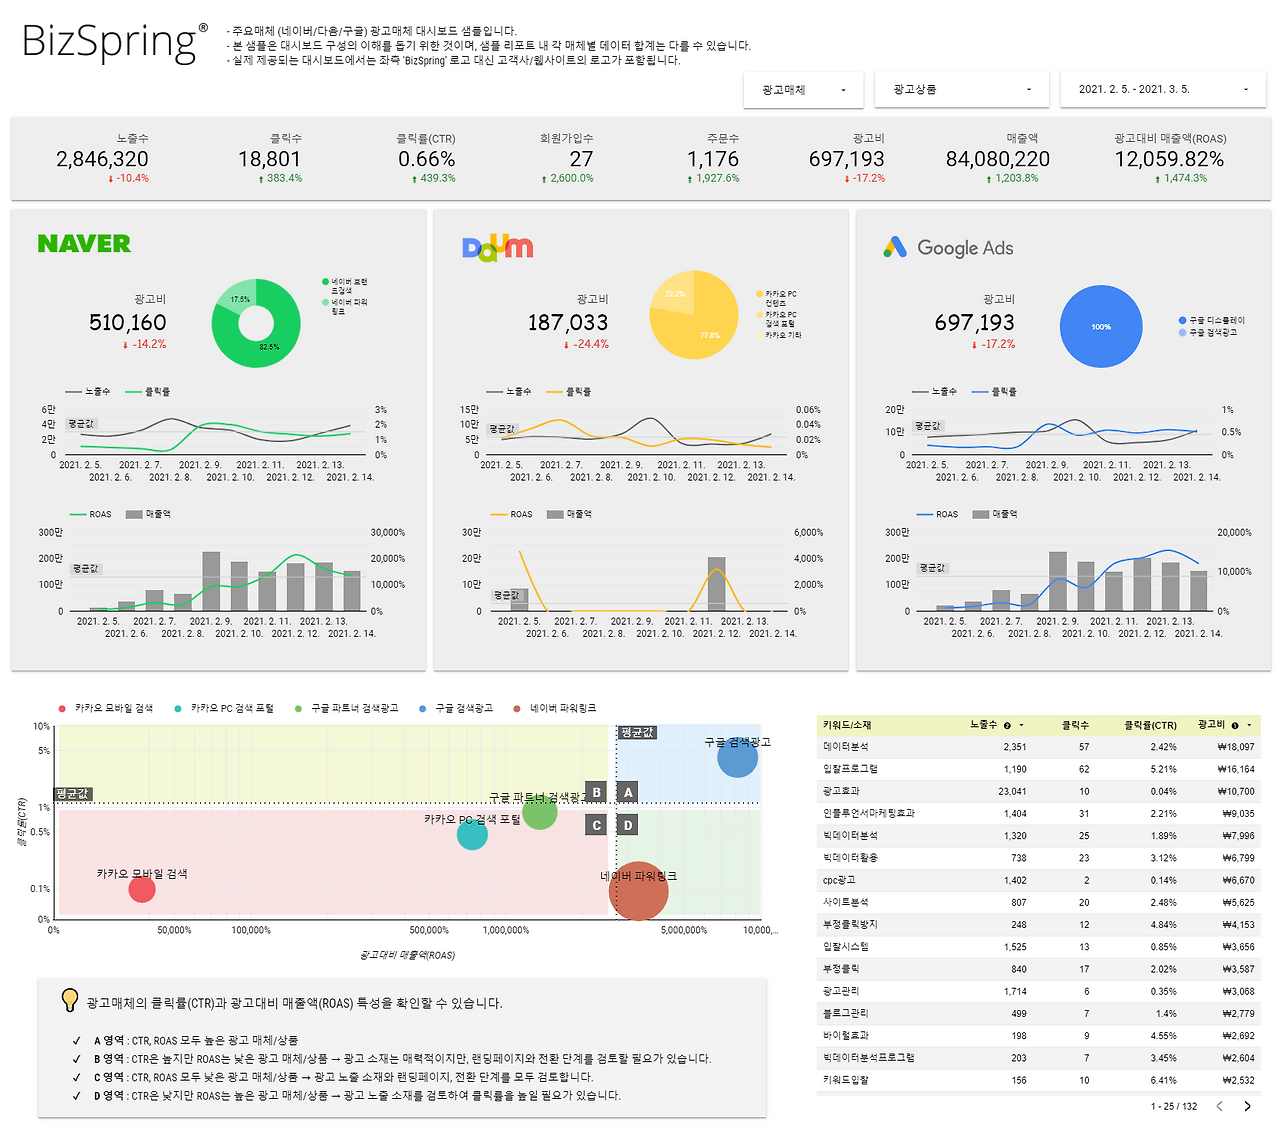Click the Google Ads logo icon

coord(895,247)
